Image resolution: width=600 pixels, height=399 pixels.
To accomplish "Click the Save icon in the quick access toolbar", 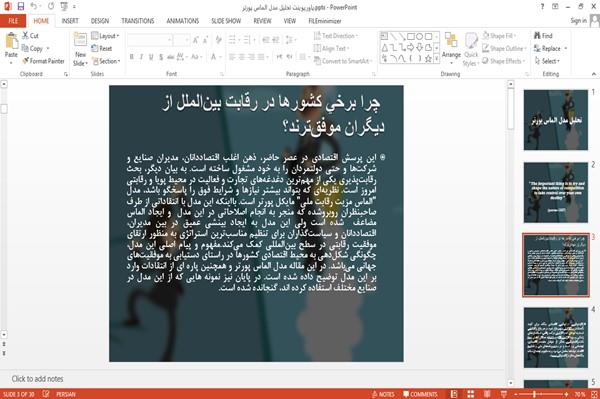I will pyautogui.click(x=20, y=6).
